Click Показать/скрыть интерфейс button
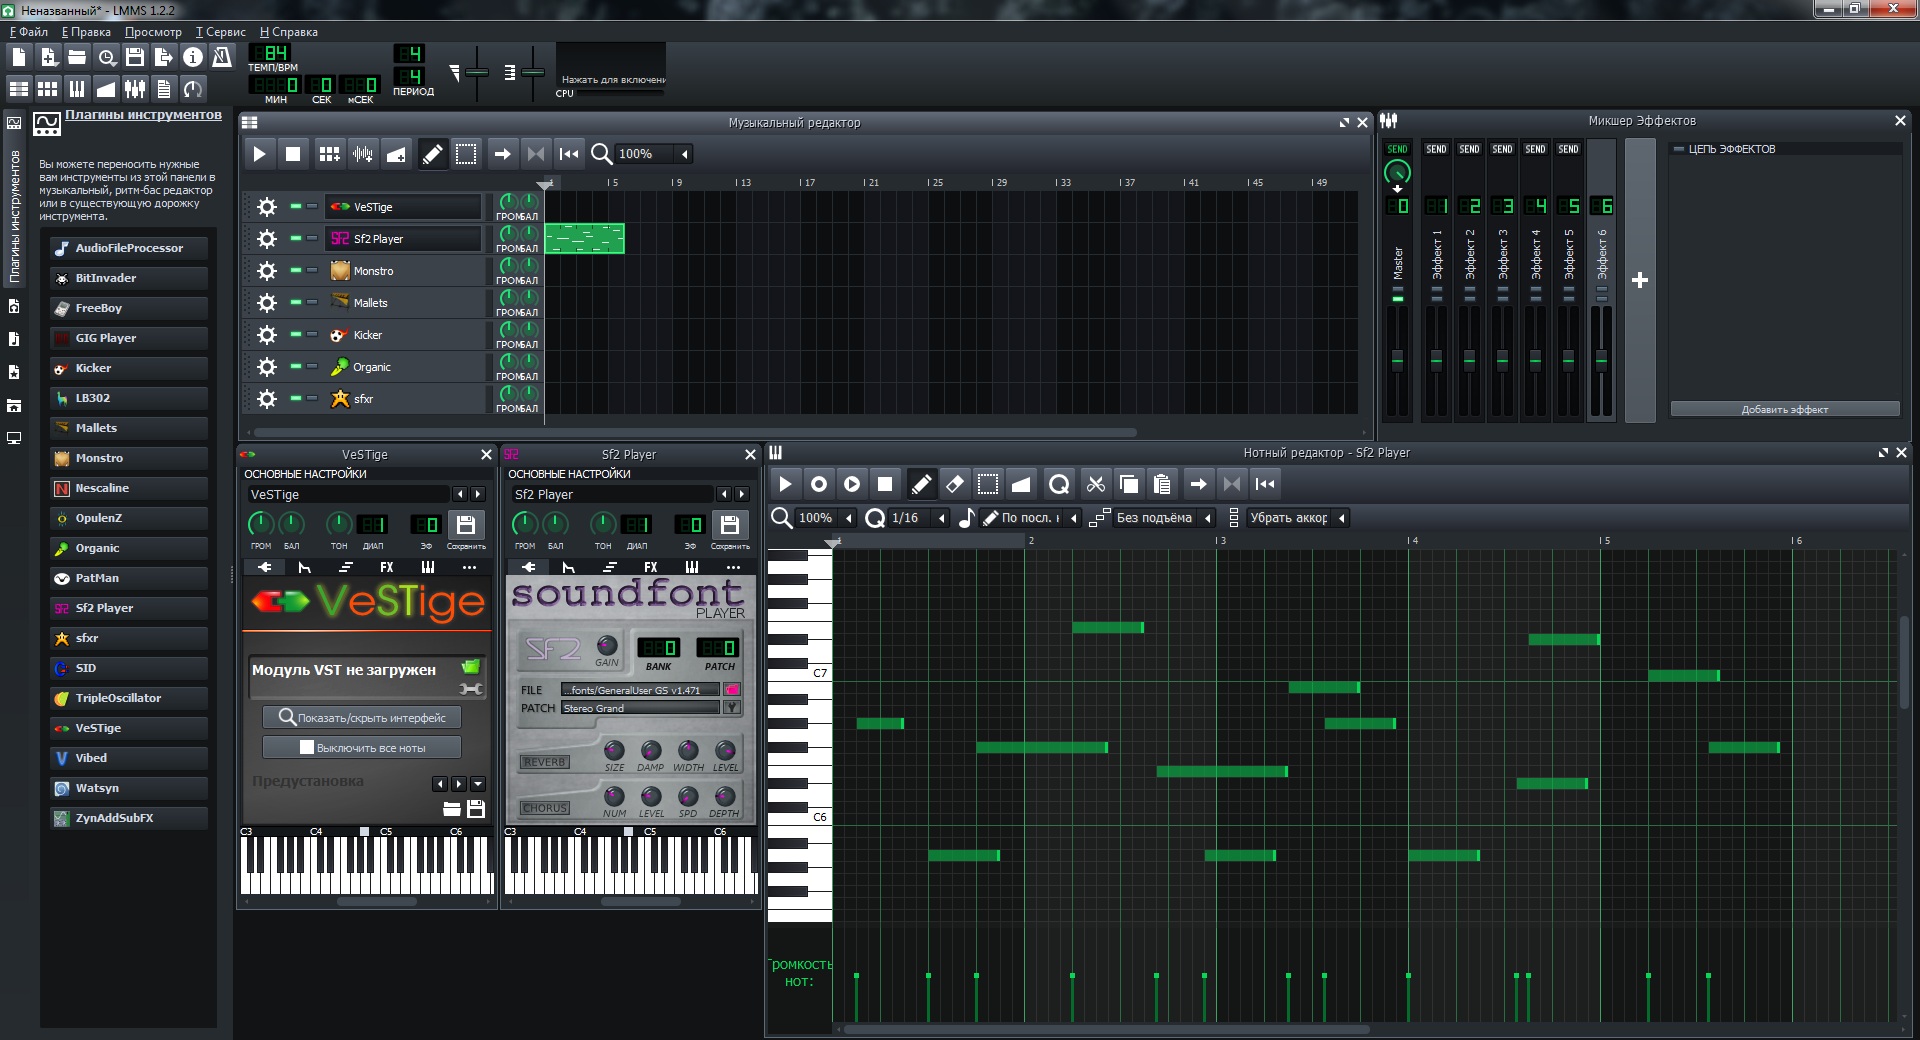The width and height of the screenshot is (1920, 1040). point(362,717)
